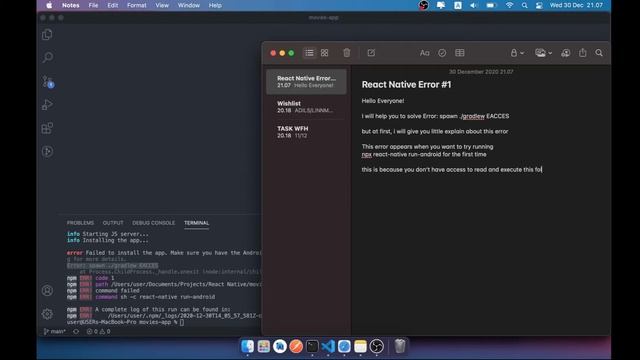Open Launchpad from the Dock

[264, 346]
